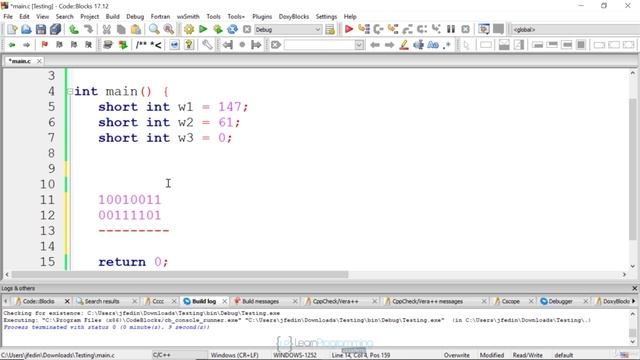Viewport: 640px width, 360px height.
Task: Redo the last undone edit
Action: coord(88,29)
